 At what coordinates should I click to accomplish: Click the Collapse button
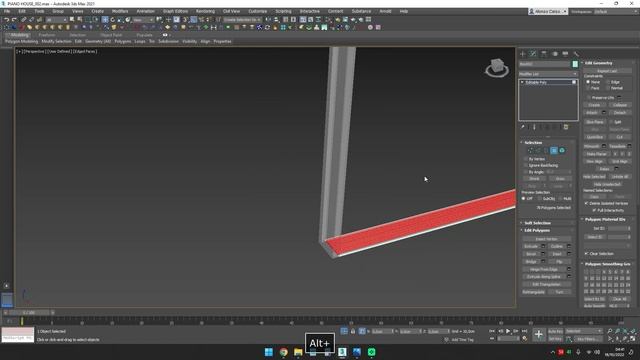(620, 105)
